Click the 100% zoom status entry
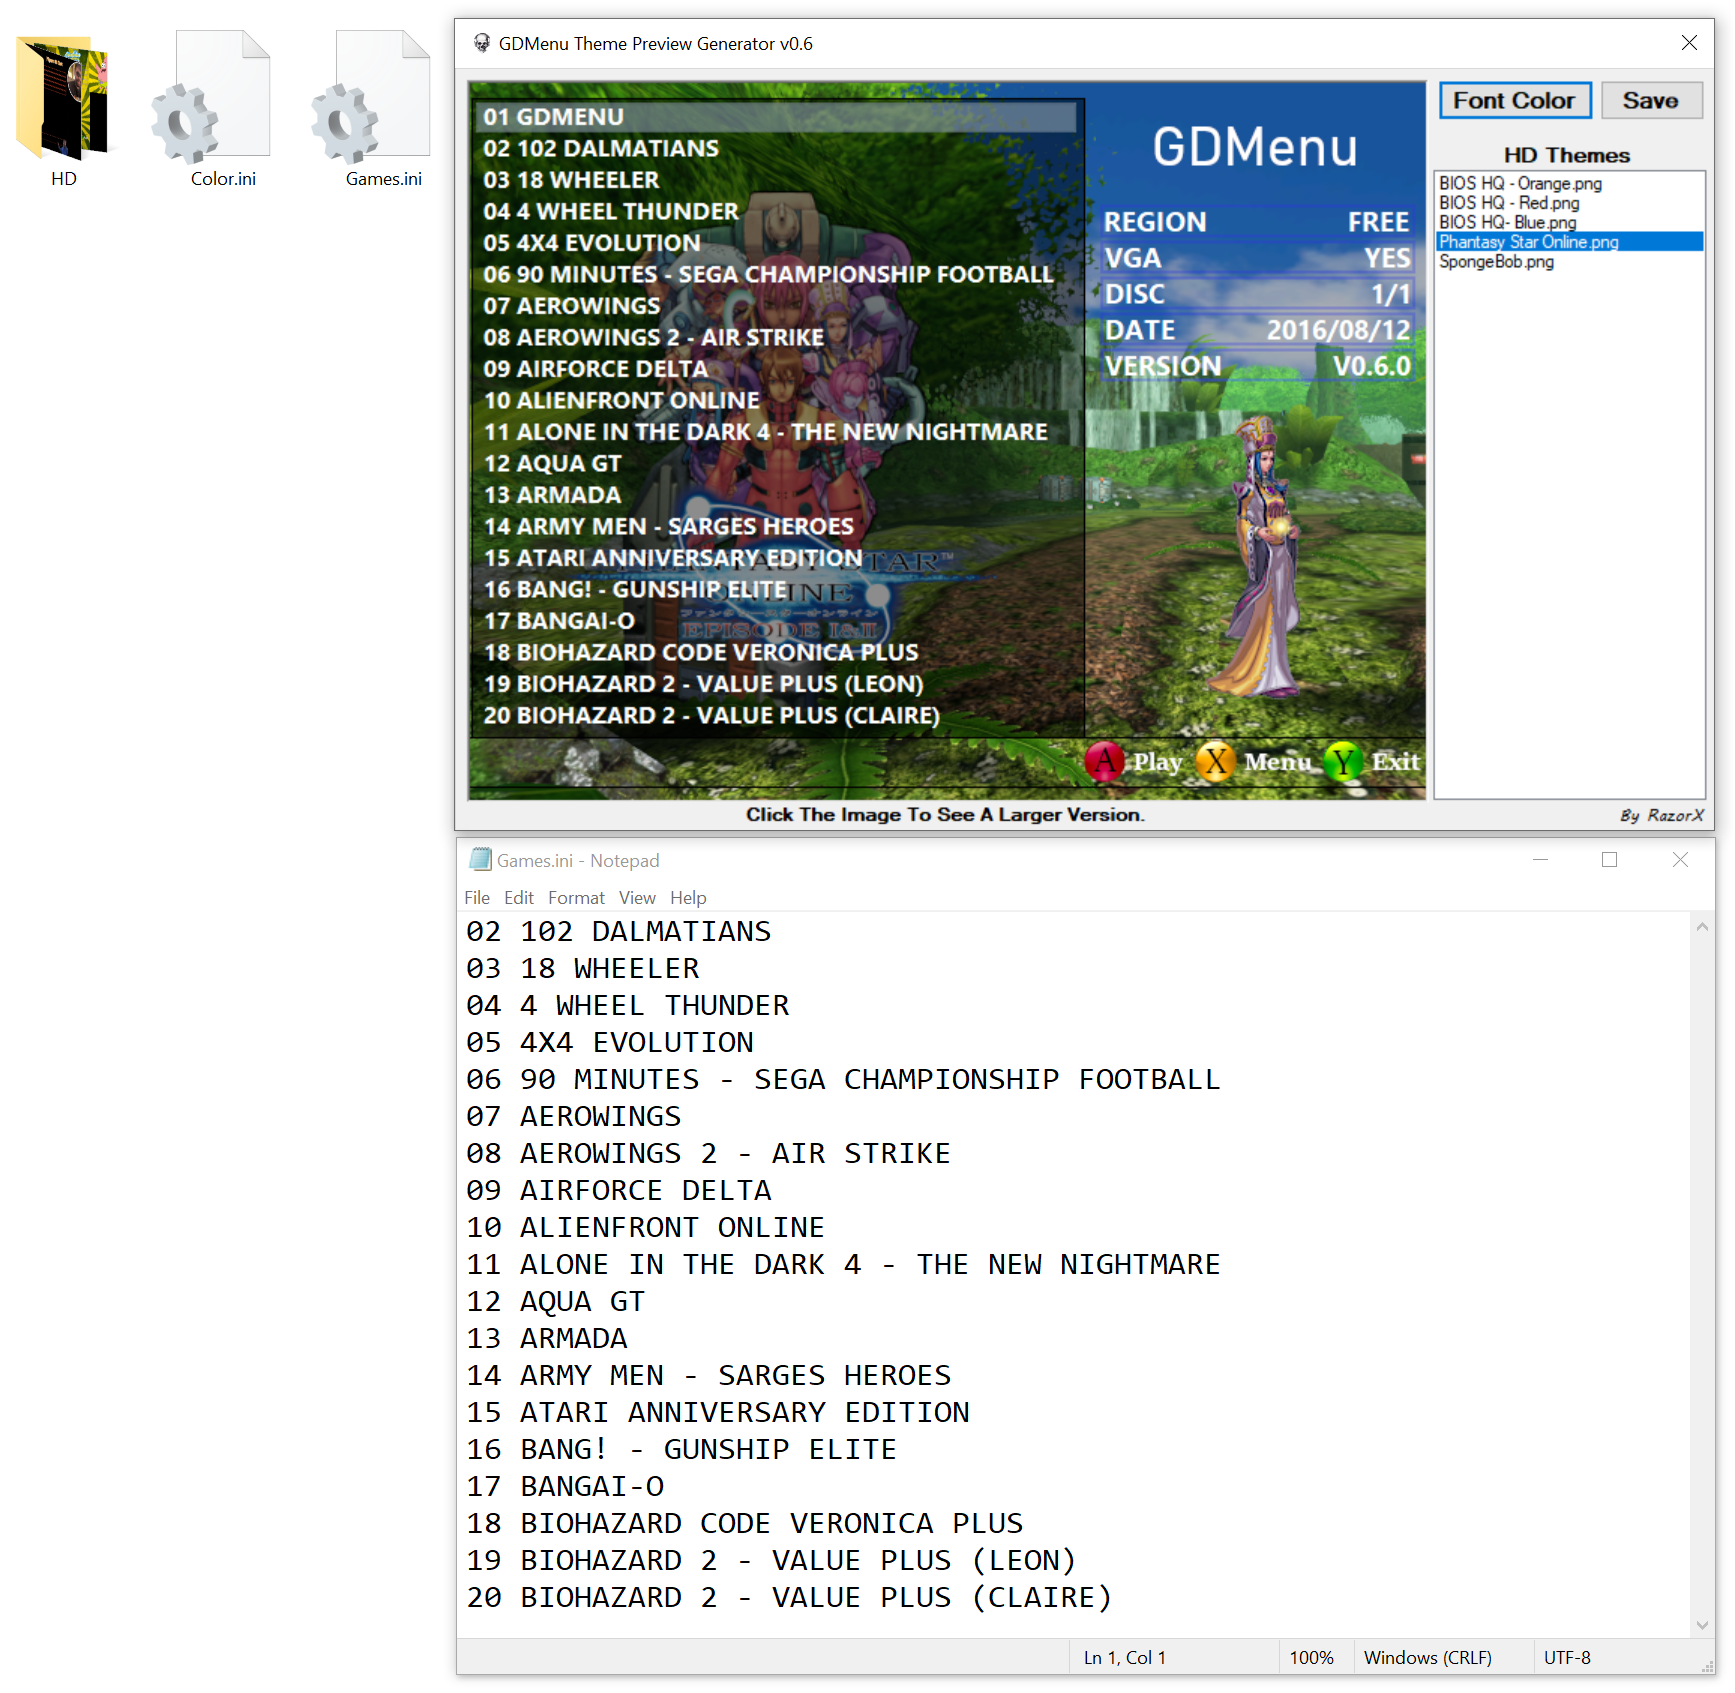The image size is (1735, 1693). 1311,1657
